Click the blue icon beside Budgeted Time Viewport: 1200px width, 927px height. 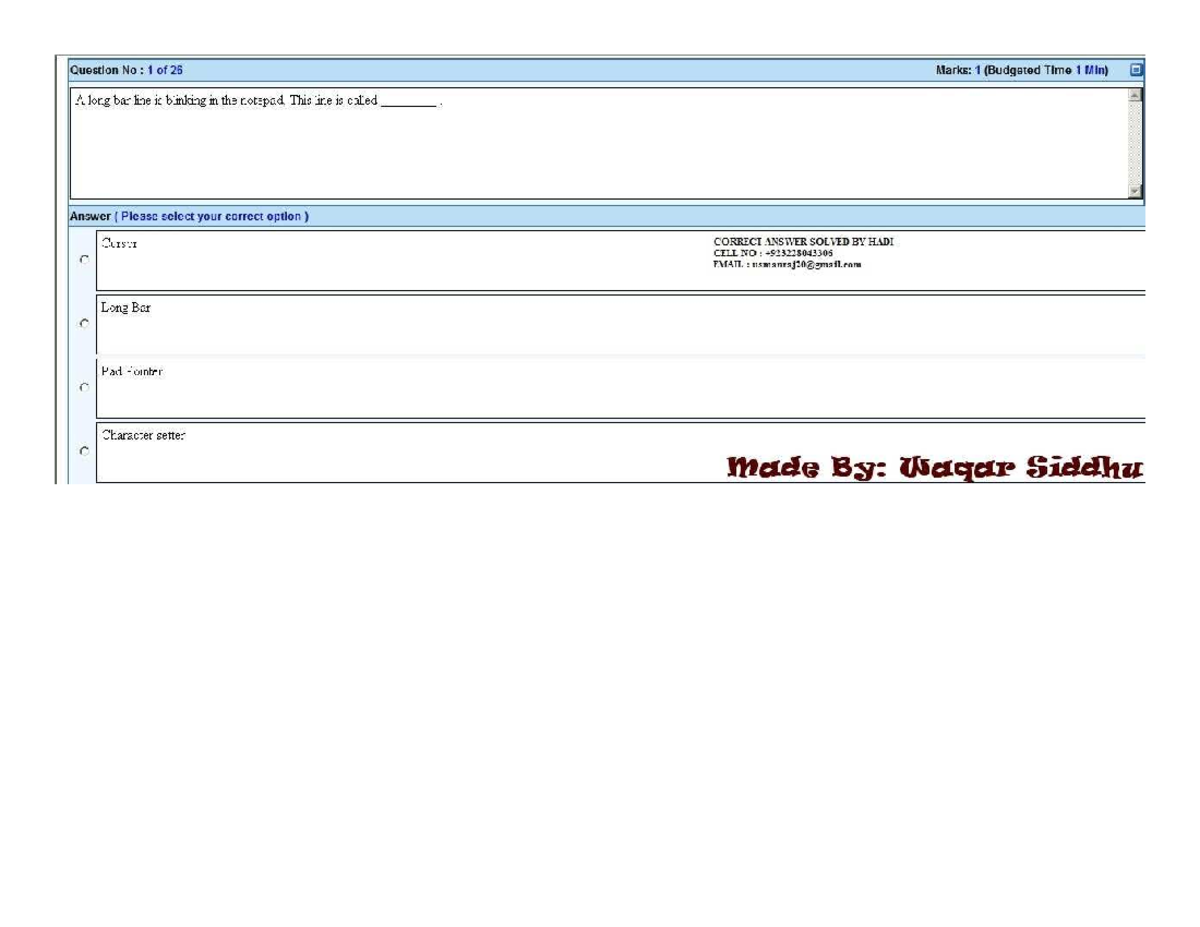(1135, 70)
